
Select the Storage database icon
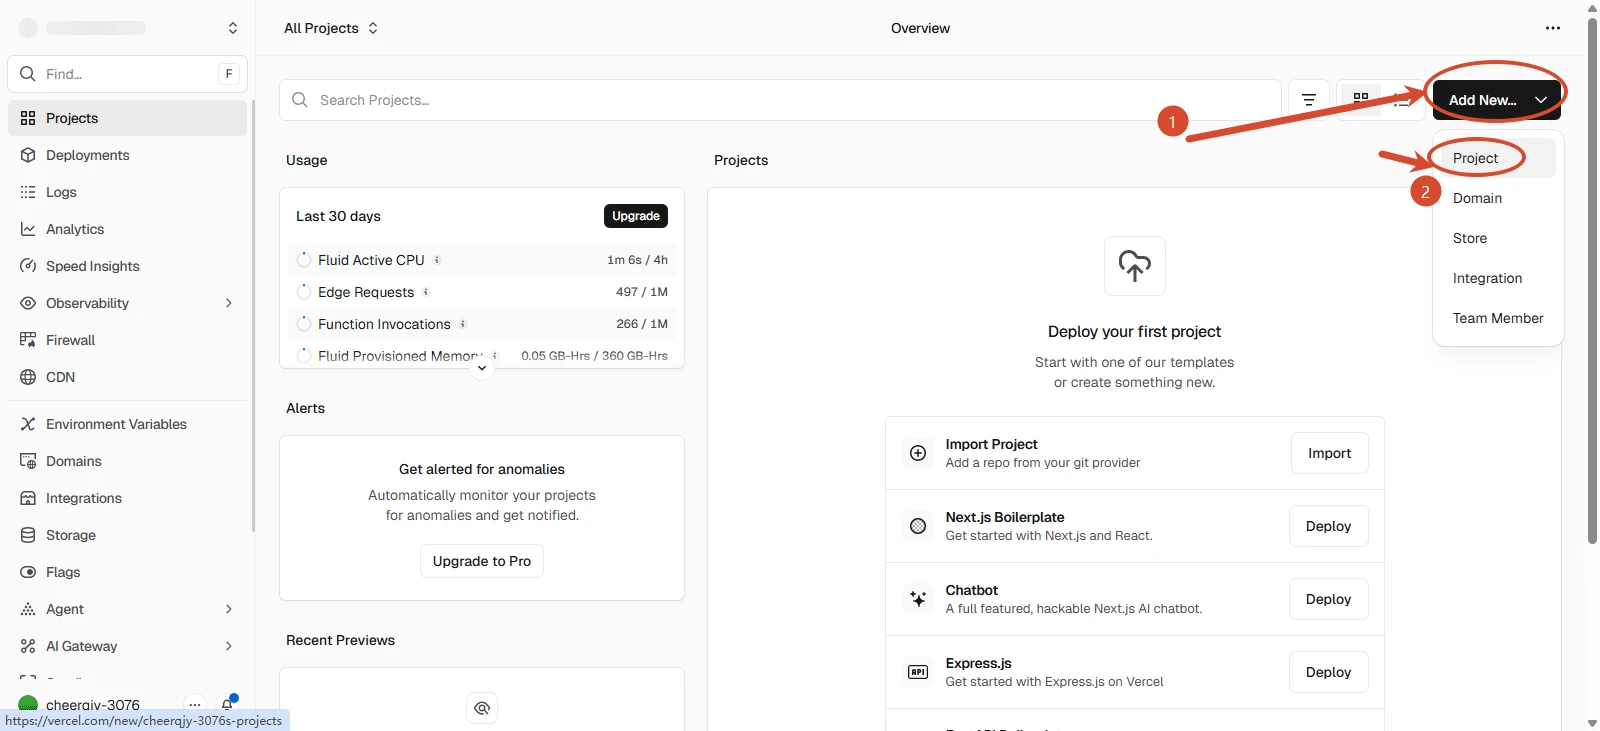pos(28,535)
